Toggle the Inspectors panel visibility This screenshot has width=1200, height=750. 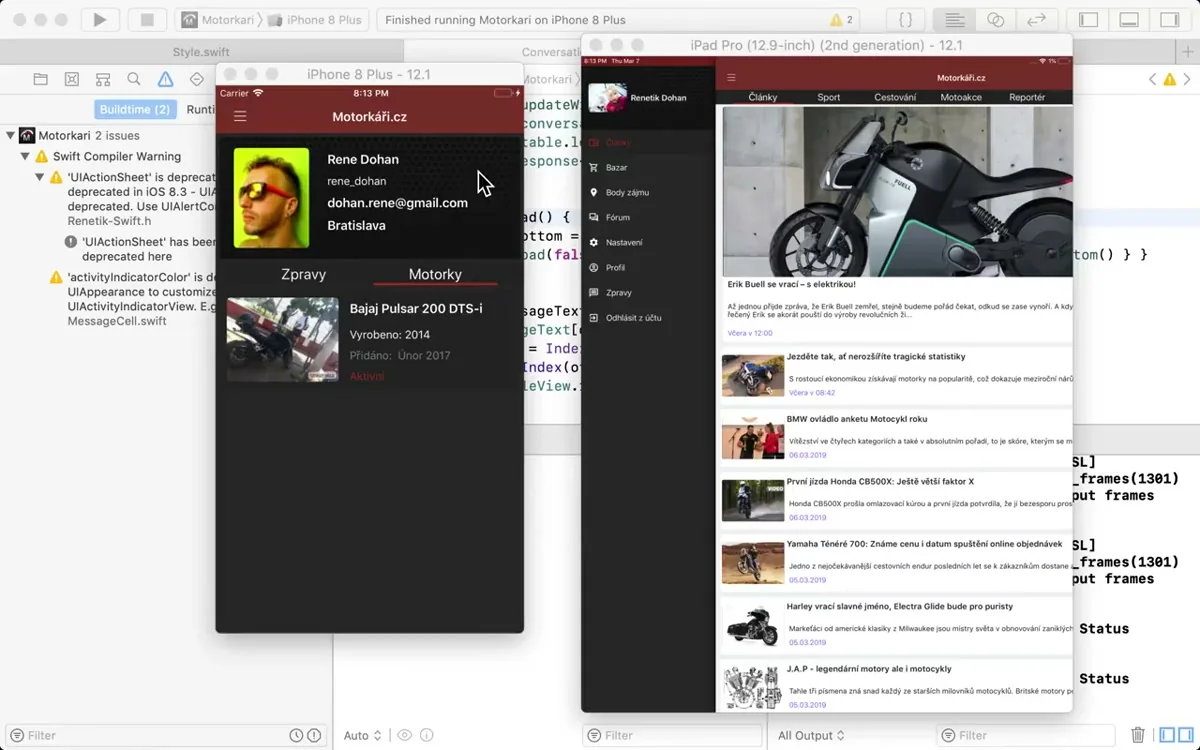point(1169,19)
